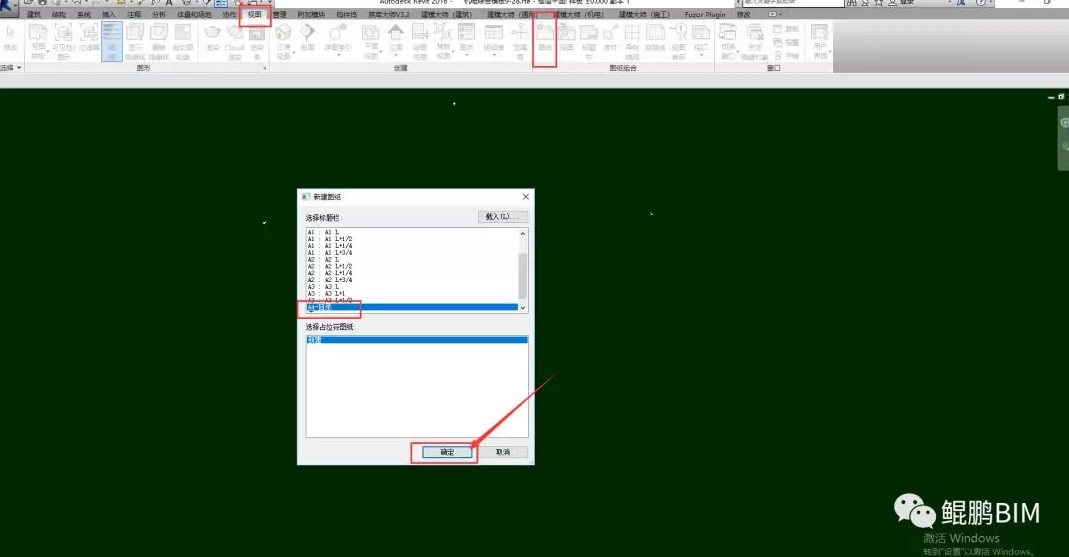Close the 新建图纸 dialog
The image size is (1069, 557).
point(526,196)
